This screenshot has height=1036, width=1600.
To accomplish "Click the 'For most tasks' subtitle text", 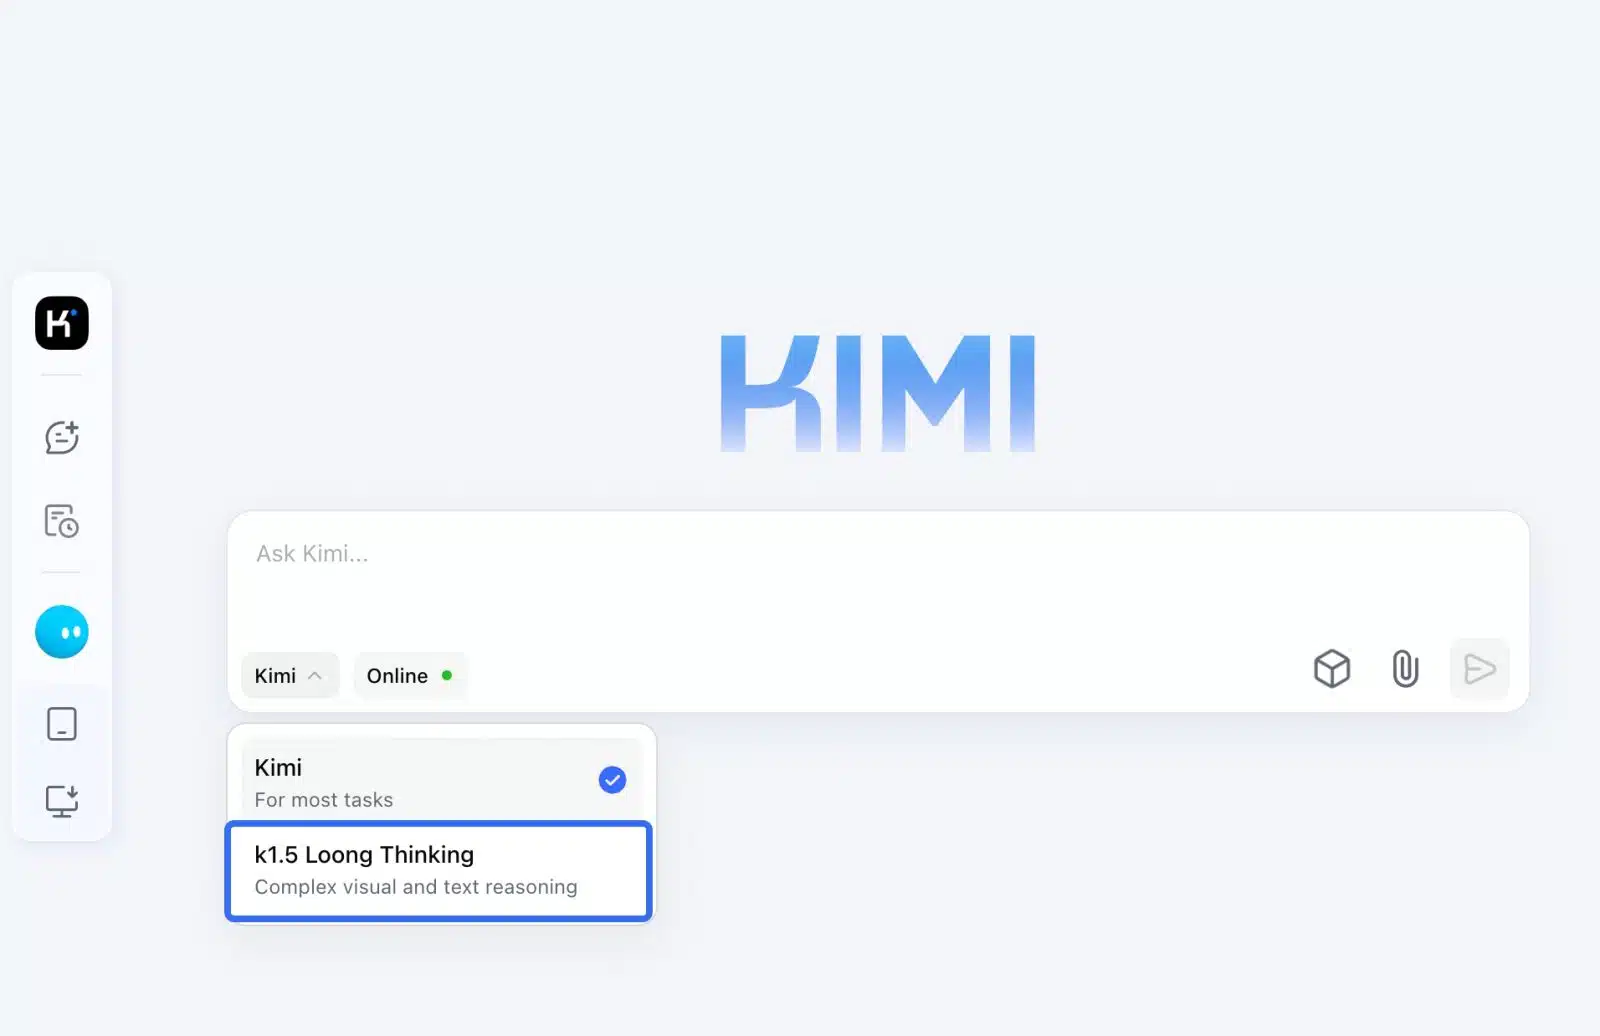I will click(324, 800).
